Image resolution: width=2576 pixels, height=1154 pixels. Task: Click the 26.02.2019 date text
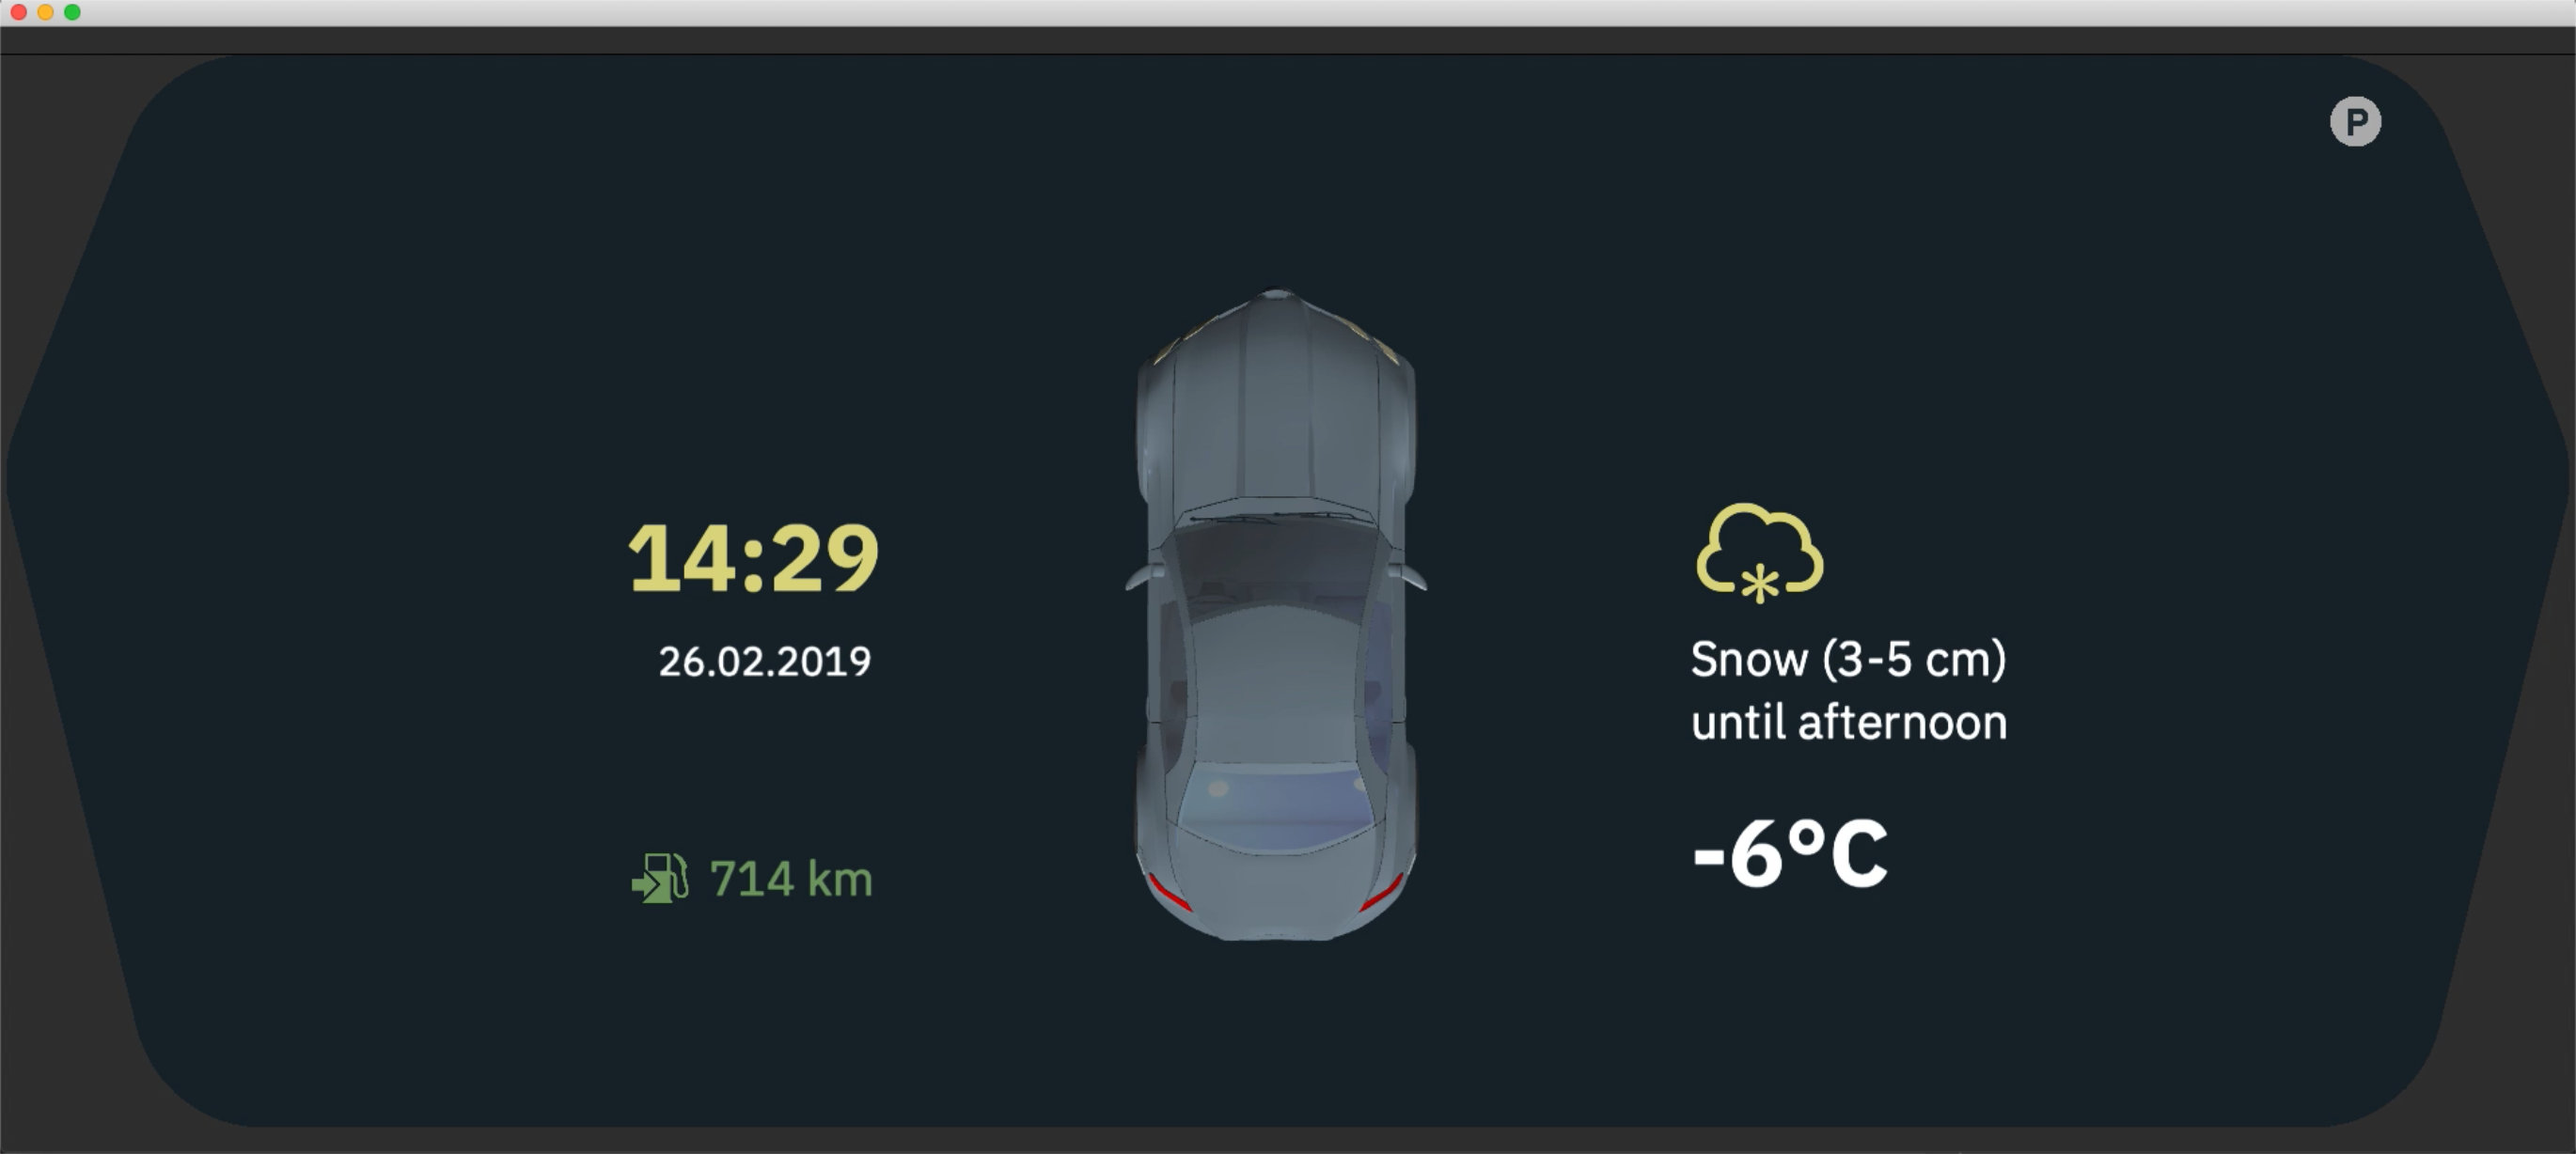click(x=764, y=662)
